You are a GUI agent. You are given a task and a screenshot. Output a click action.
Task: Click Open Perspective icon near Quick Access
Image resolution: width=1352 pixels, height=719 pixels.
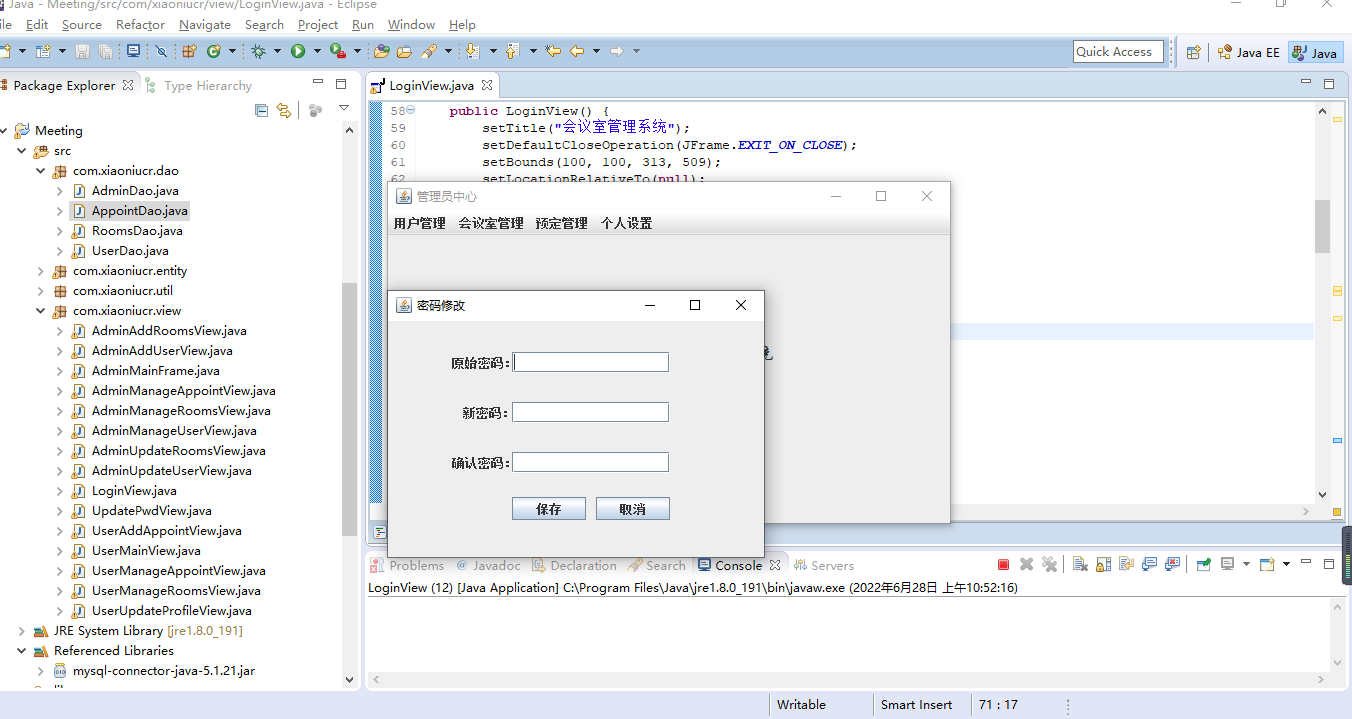[x=1193, y=53]
